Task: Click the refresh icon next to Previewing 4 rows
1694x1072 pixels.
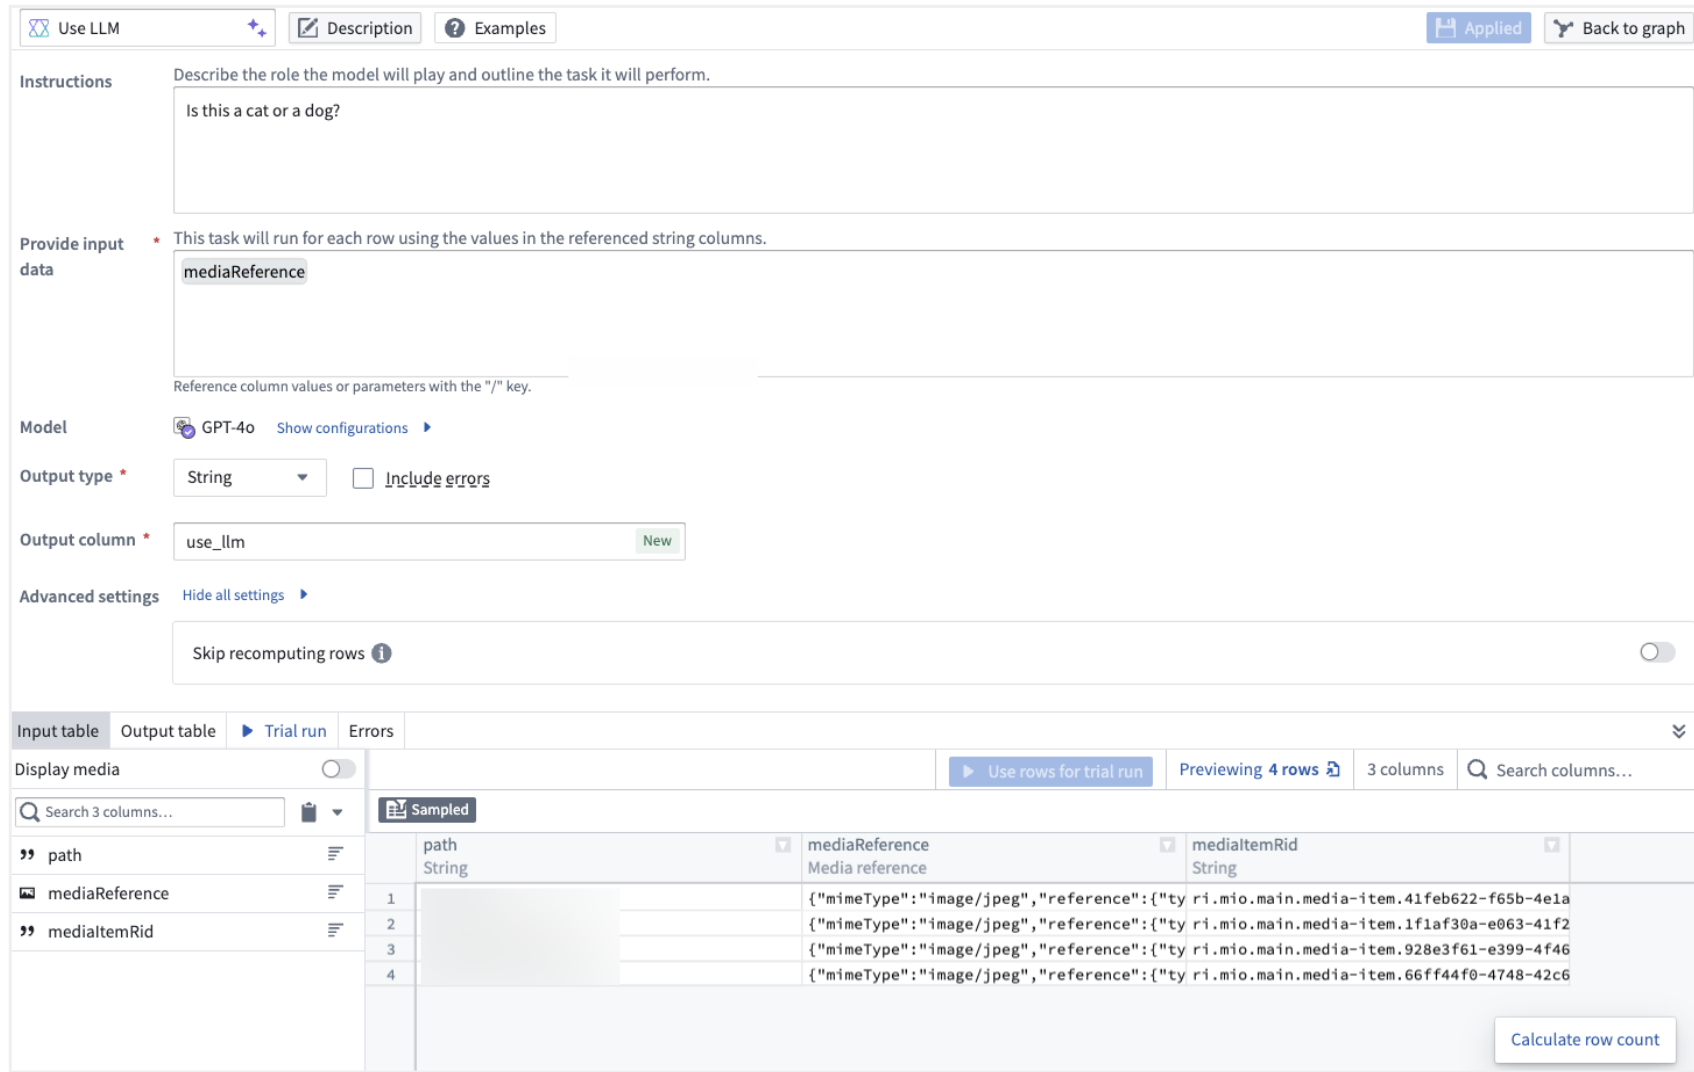Action: (x=1333, y=769)
